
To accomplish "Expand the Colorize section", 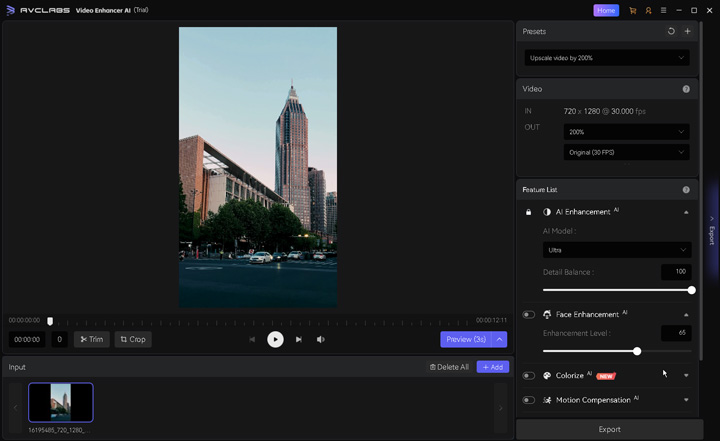I will 686,375.
